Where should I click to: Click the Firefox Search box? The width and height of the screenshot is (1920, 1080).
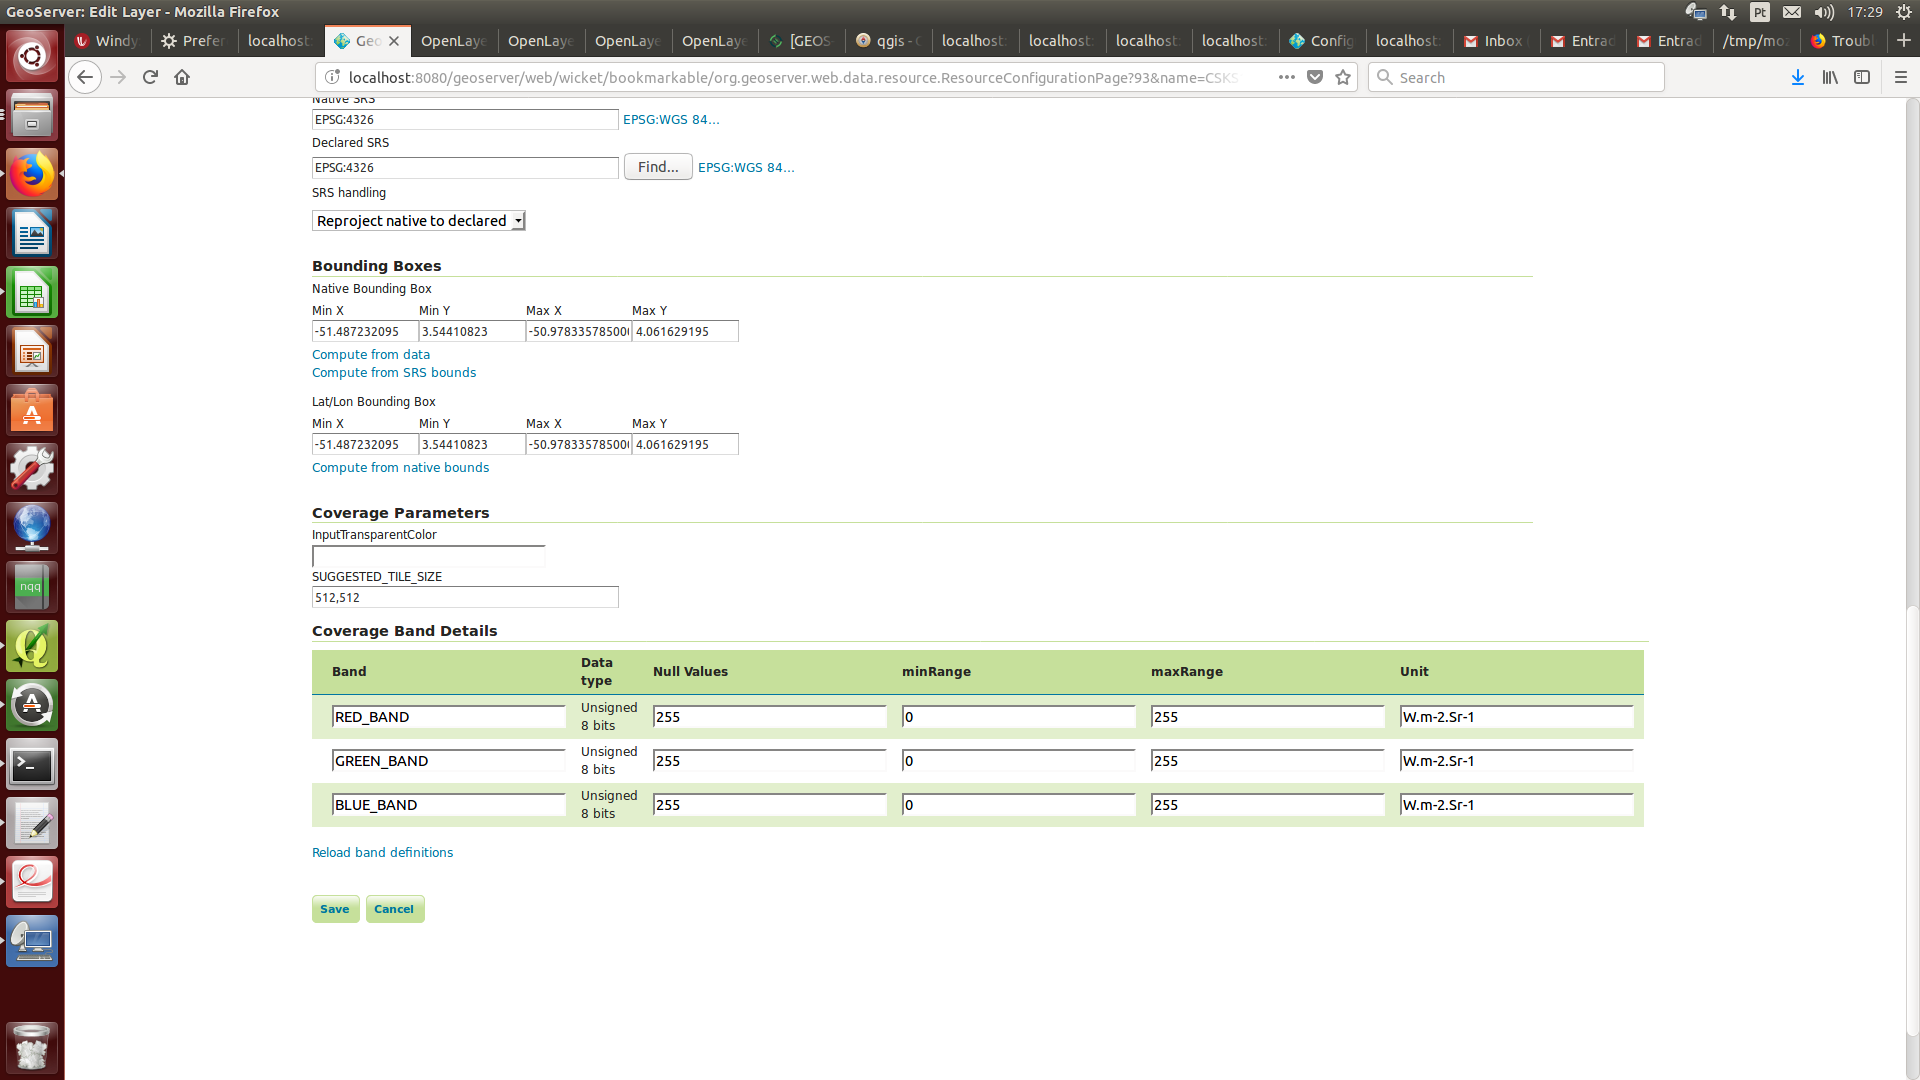point(1516,77)
